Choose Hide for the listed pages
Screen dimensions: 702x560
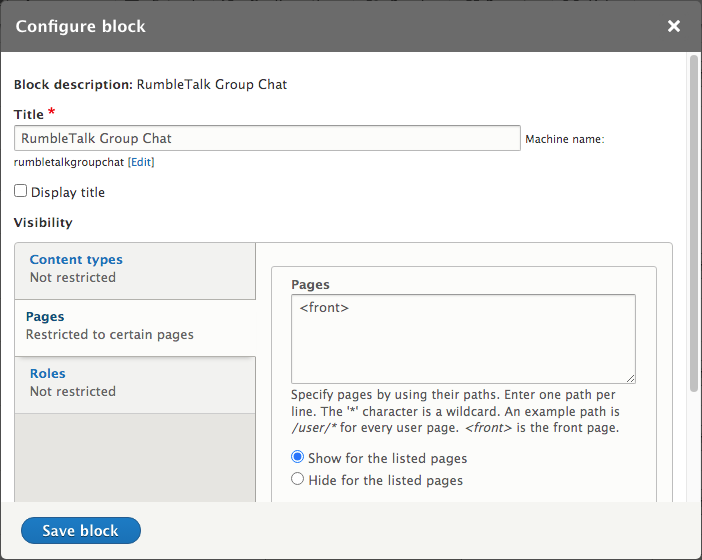click(x=298, y=480)
